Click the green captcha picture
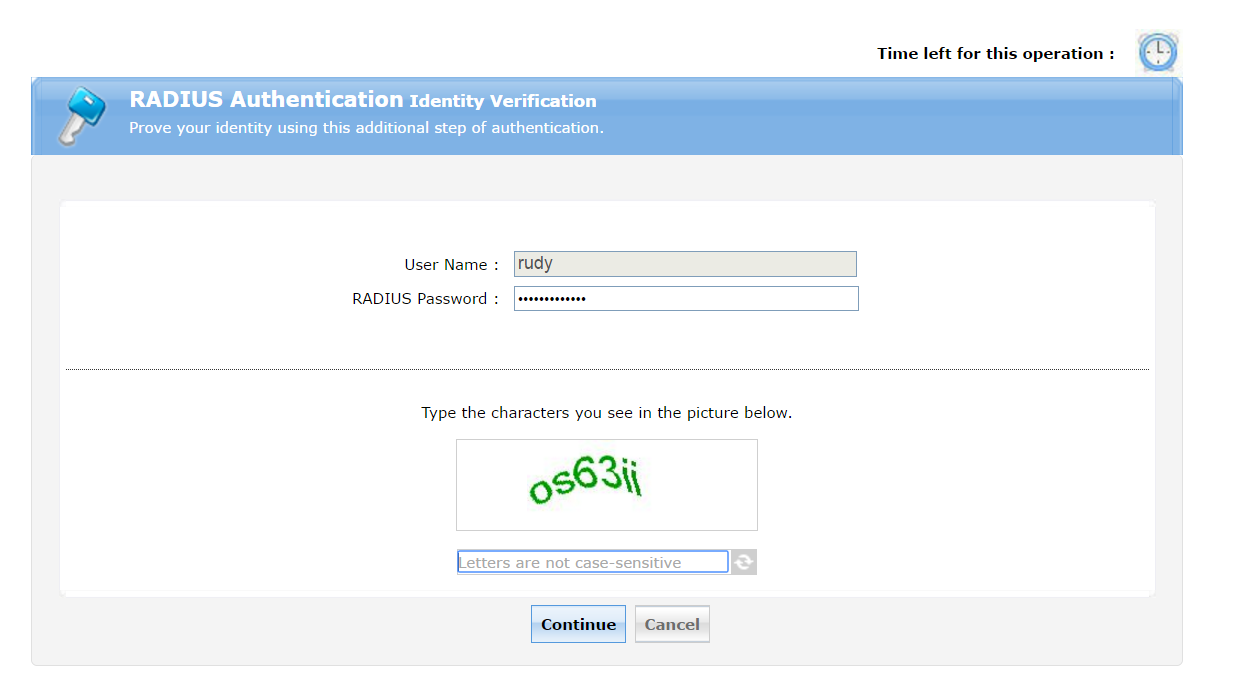This screenshot has width=1249, height=687. [606, 485]
